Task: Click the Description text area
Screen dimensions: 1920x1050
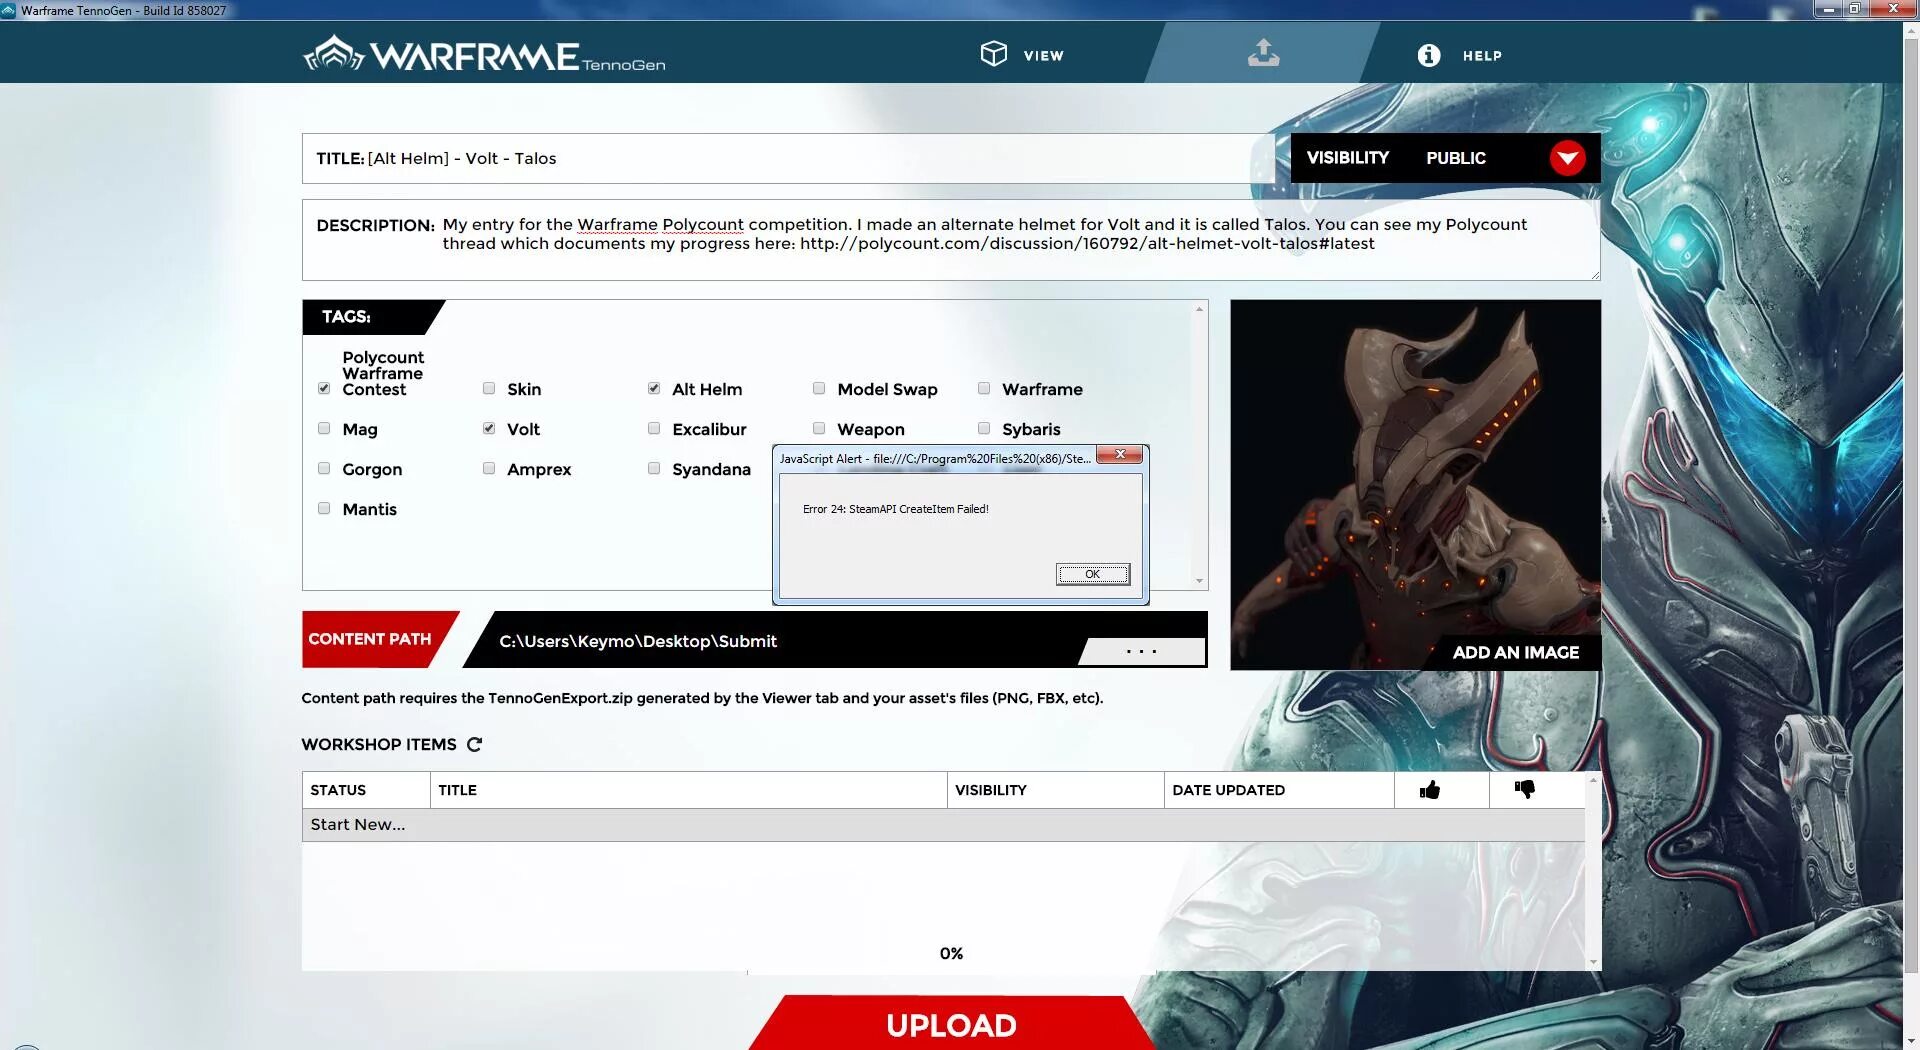Action: coord(951,240)
